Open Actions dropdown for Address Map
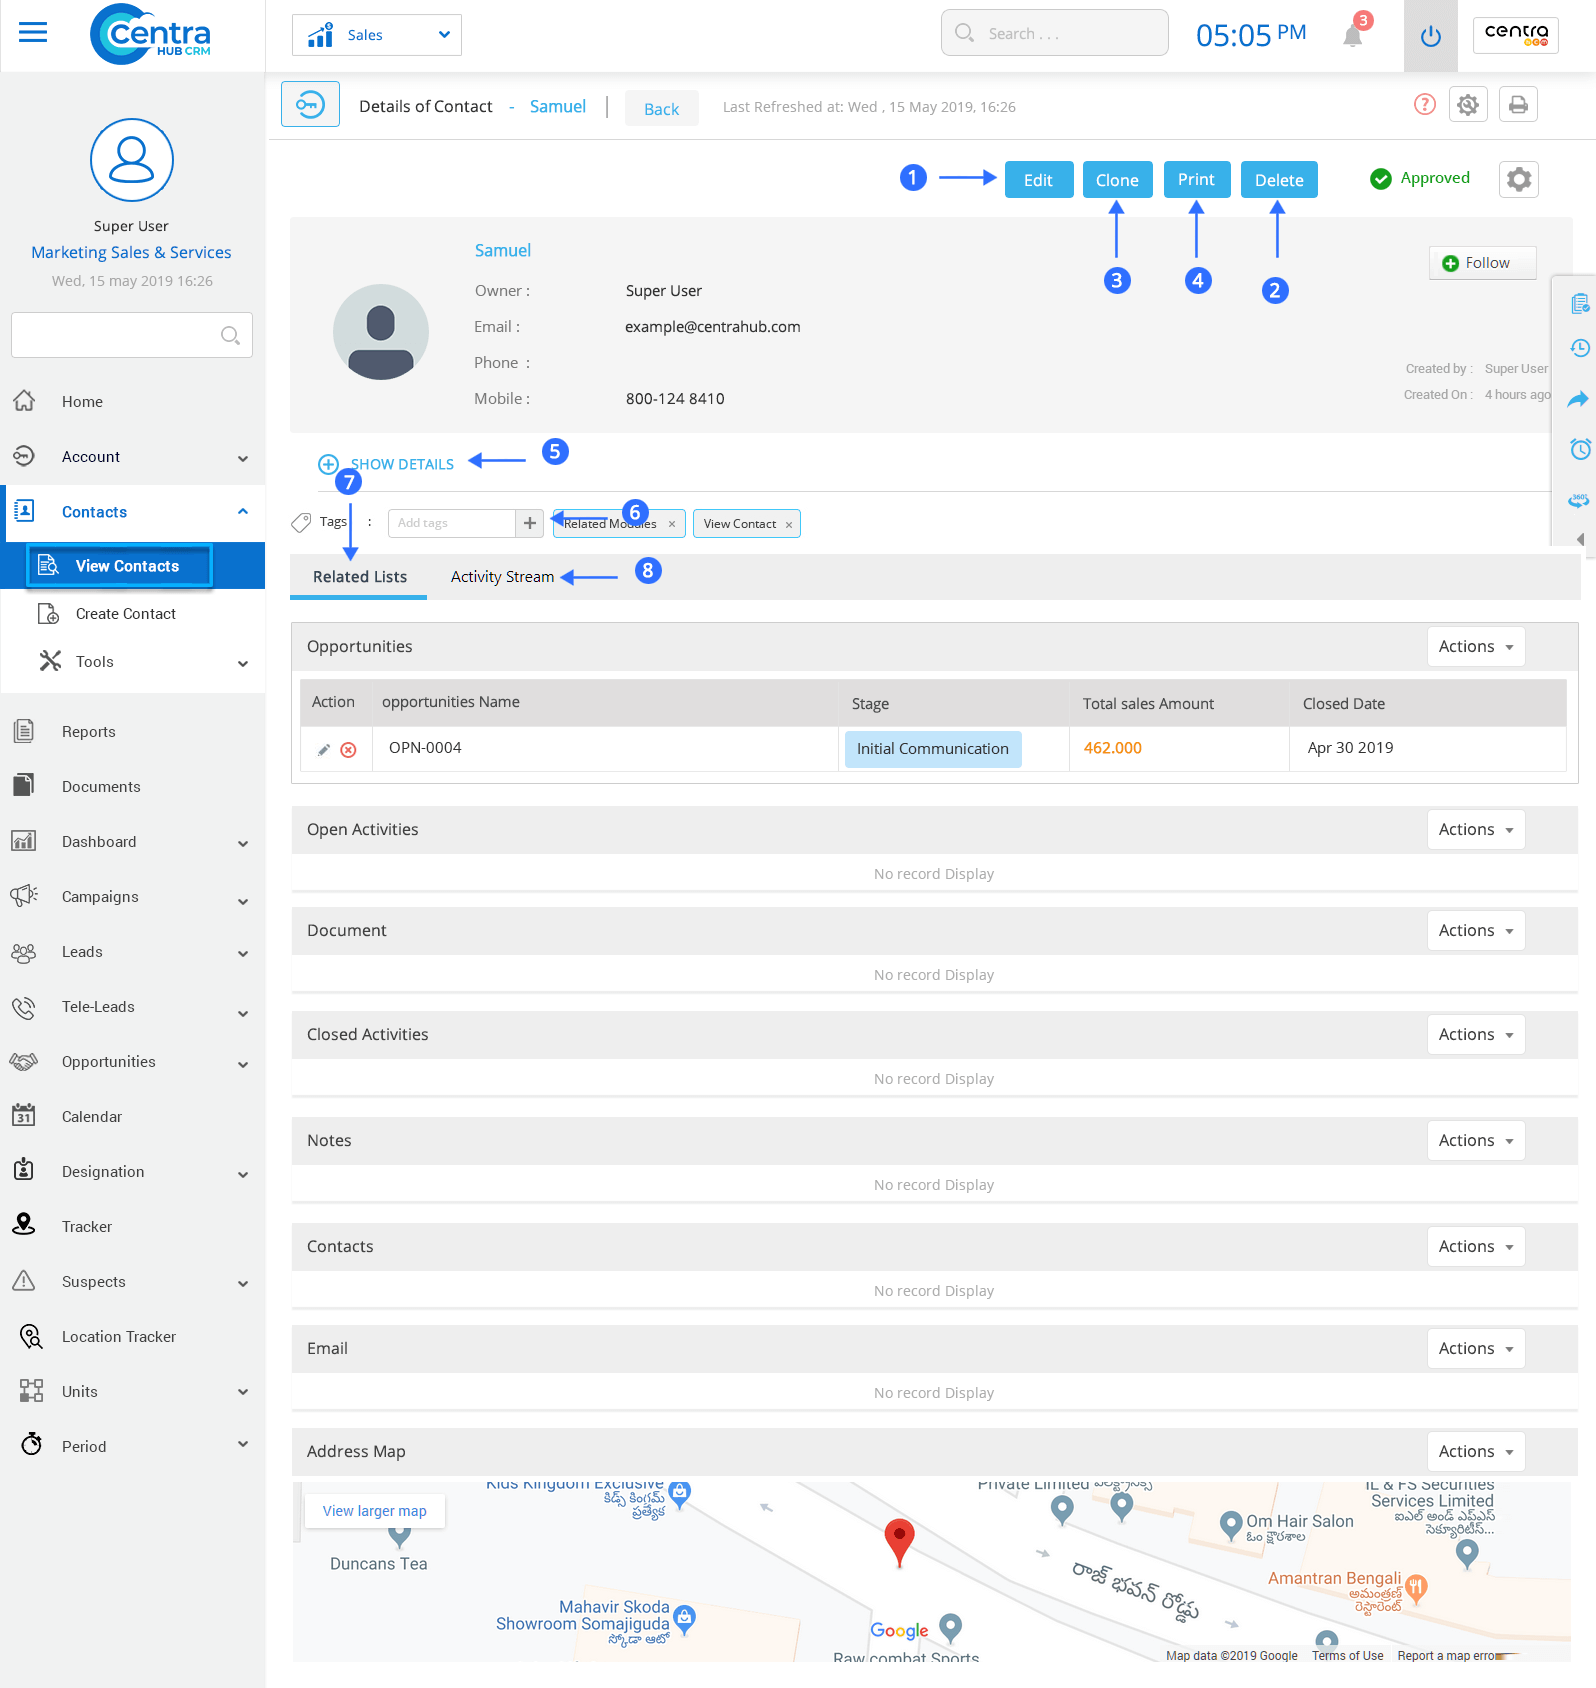Image resolution: width=1596 pixels, height=1688 pixels. 1476,1452
